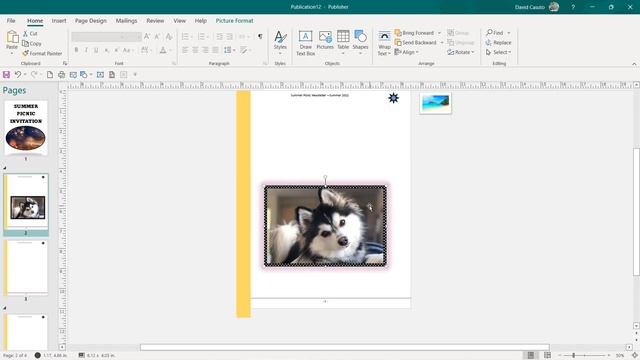The image size is (640, 360).
Task: Insert Pictures from the Objects group
Action: (x=325, y=40)
